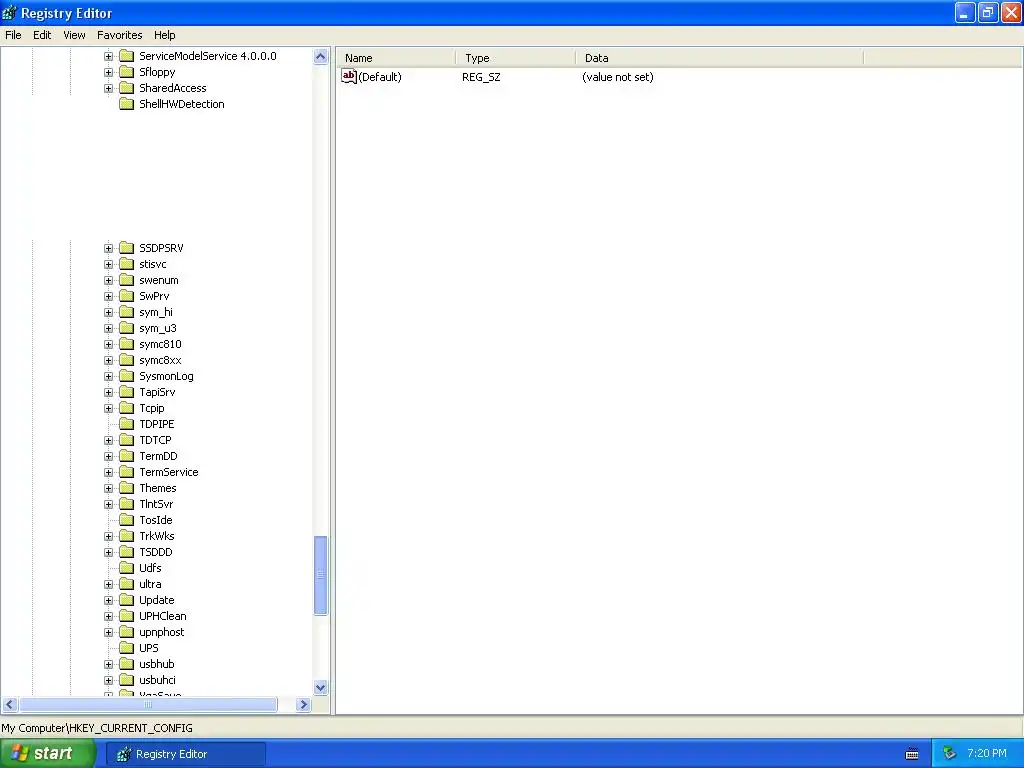The image size is (1024, 768).
Task: Expand the sym_u3 key
Action: pyautogui.click(x=108, y=328)
